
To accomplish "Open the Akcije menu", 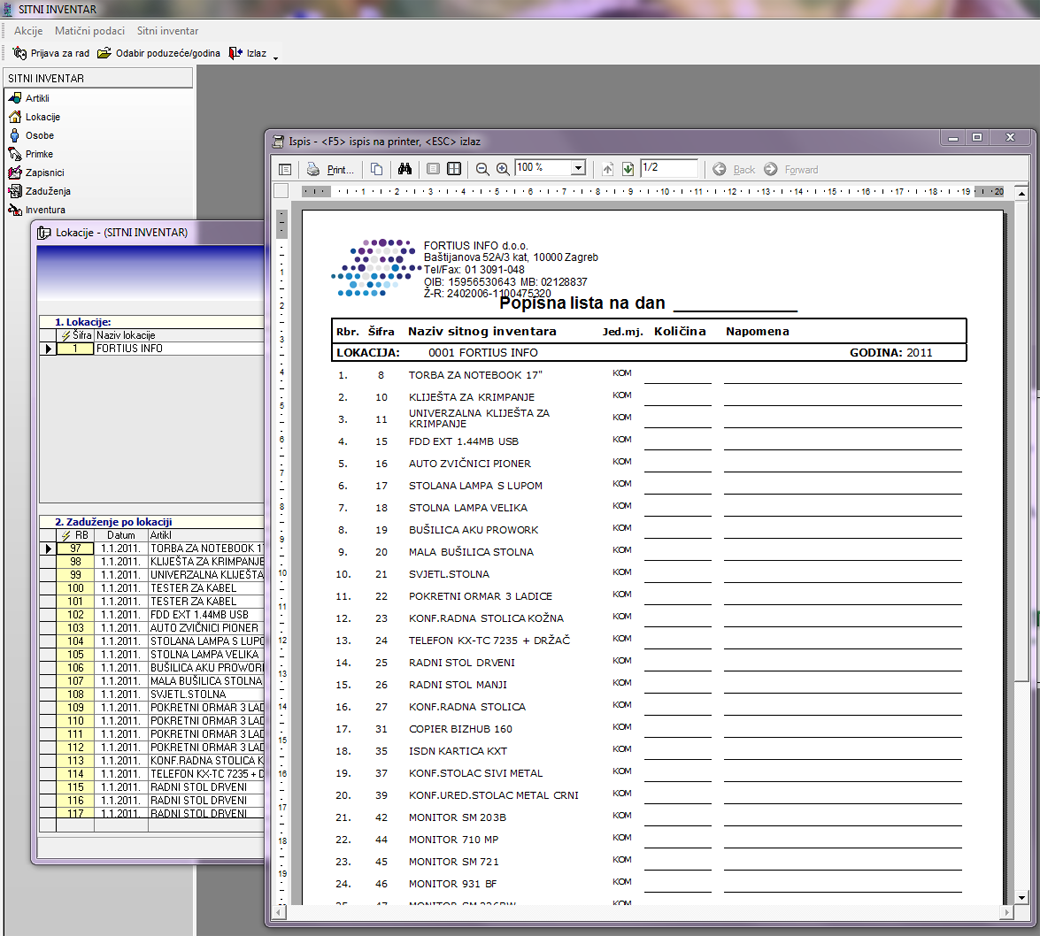I will click(29, 31).
